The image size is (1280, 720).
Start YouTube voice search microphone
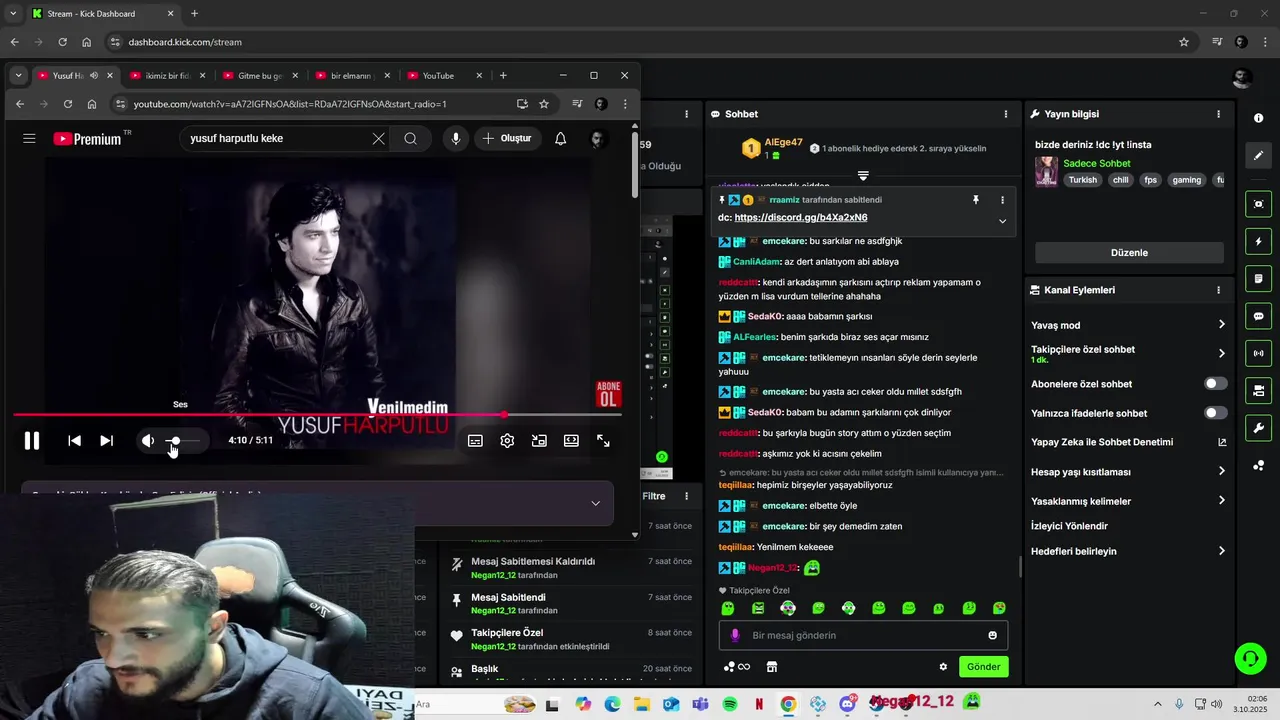click(456, 139)
